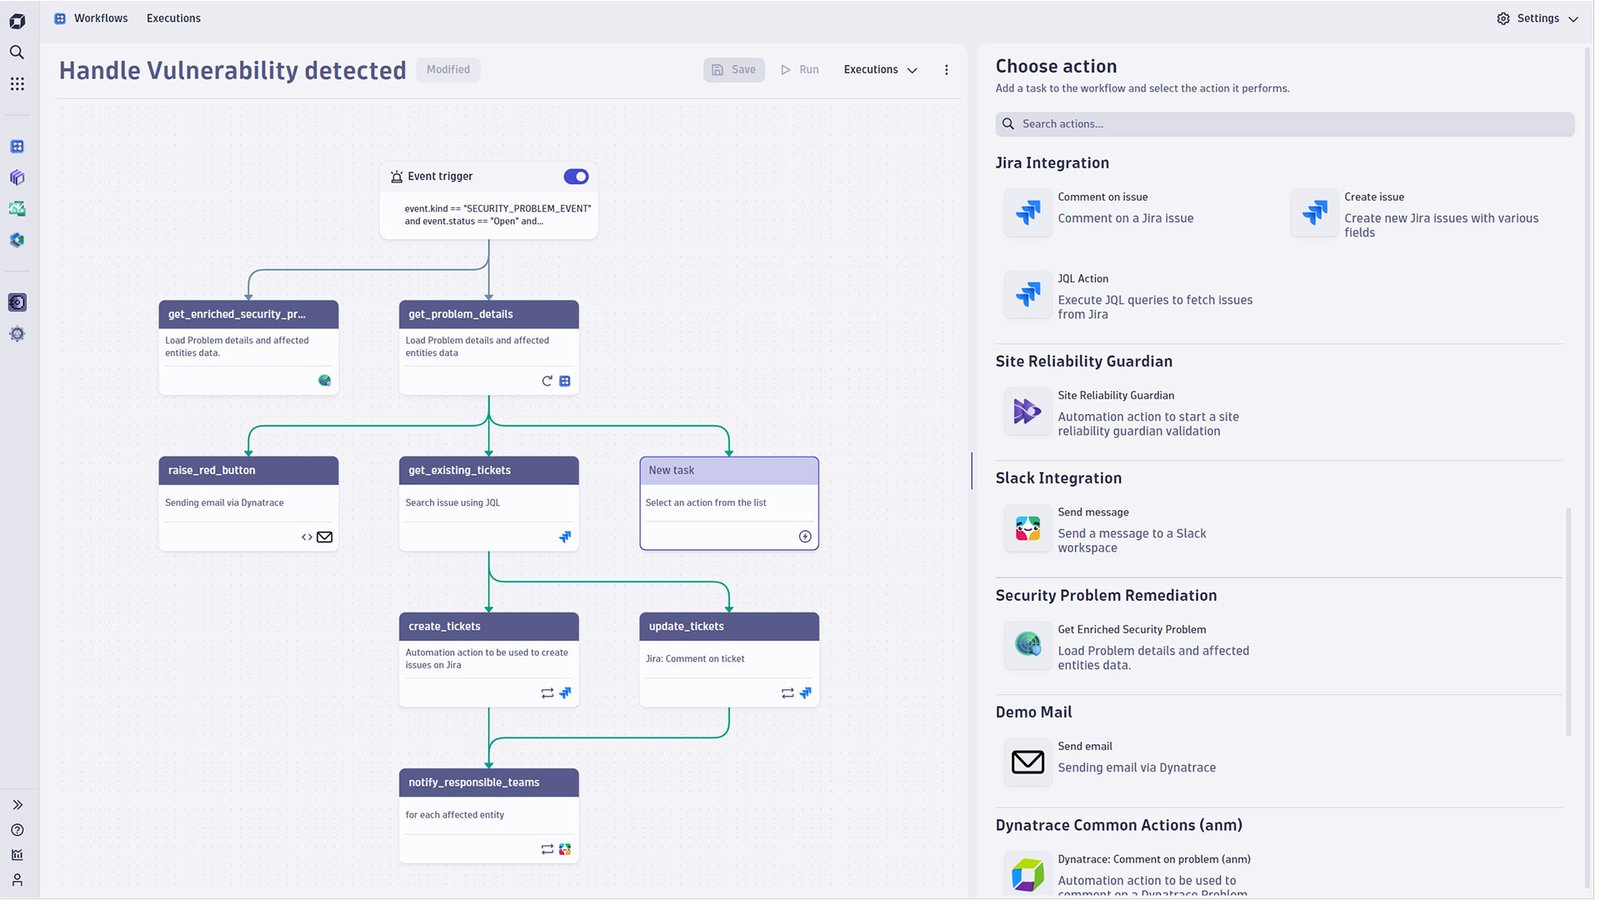1600x900 pixels.
Task: Expand the left sidebar with double chevron
Action: (17, 805)
